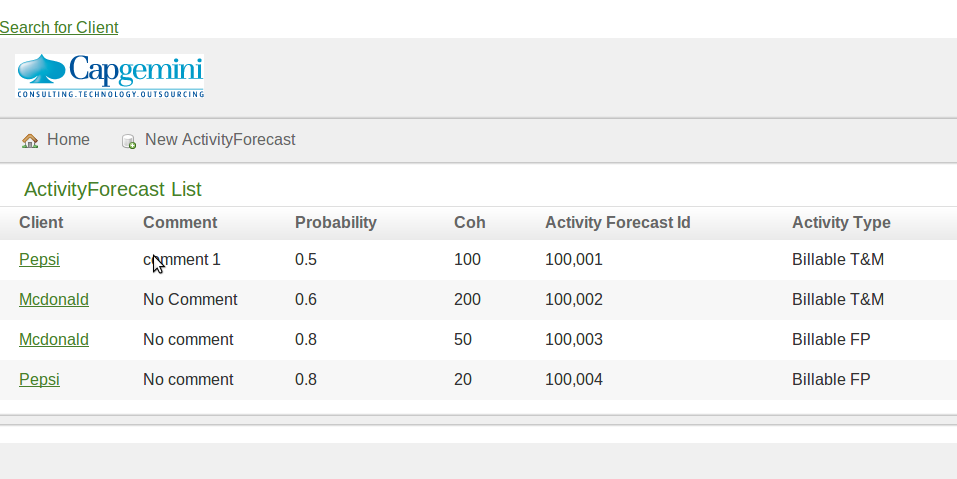The width and height of the screenshot is (957, 479).
Task: Click the Home house icon
Action: coord(30,141)
